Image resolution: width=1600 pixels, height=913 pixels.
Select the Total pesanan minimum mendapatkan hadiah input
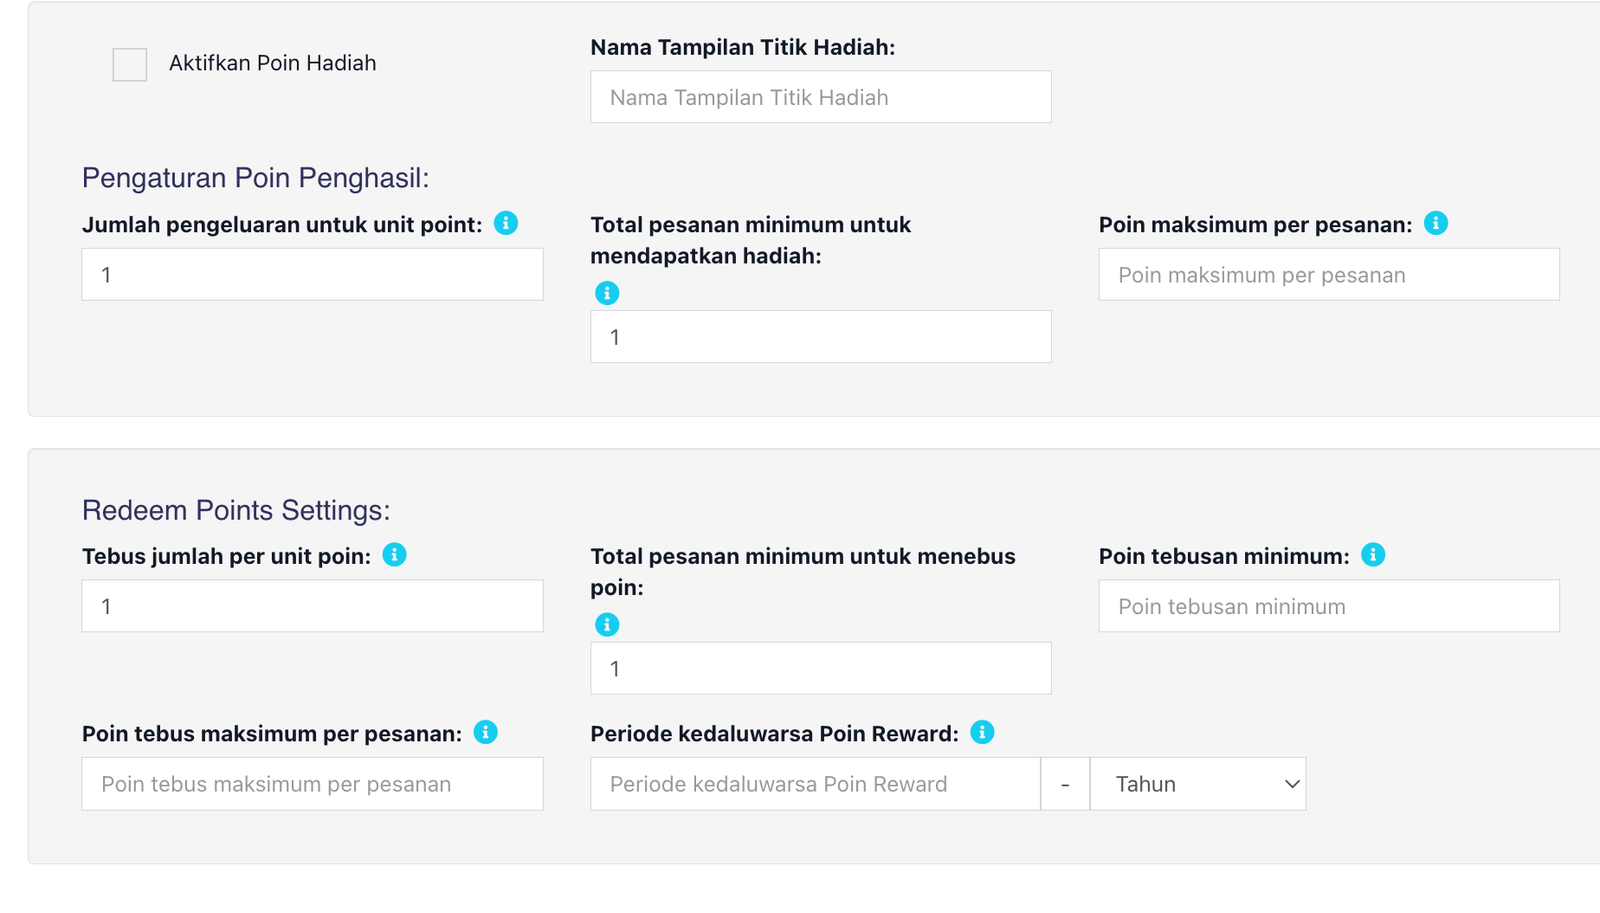click(820, 337)
